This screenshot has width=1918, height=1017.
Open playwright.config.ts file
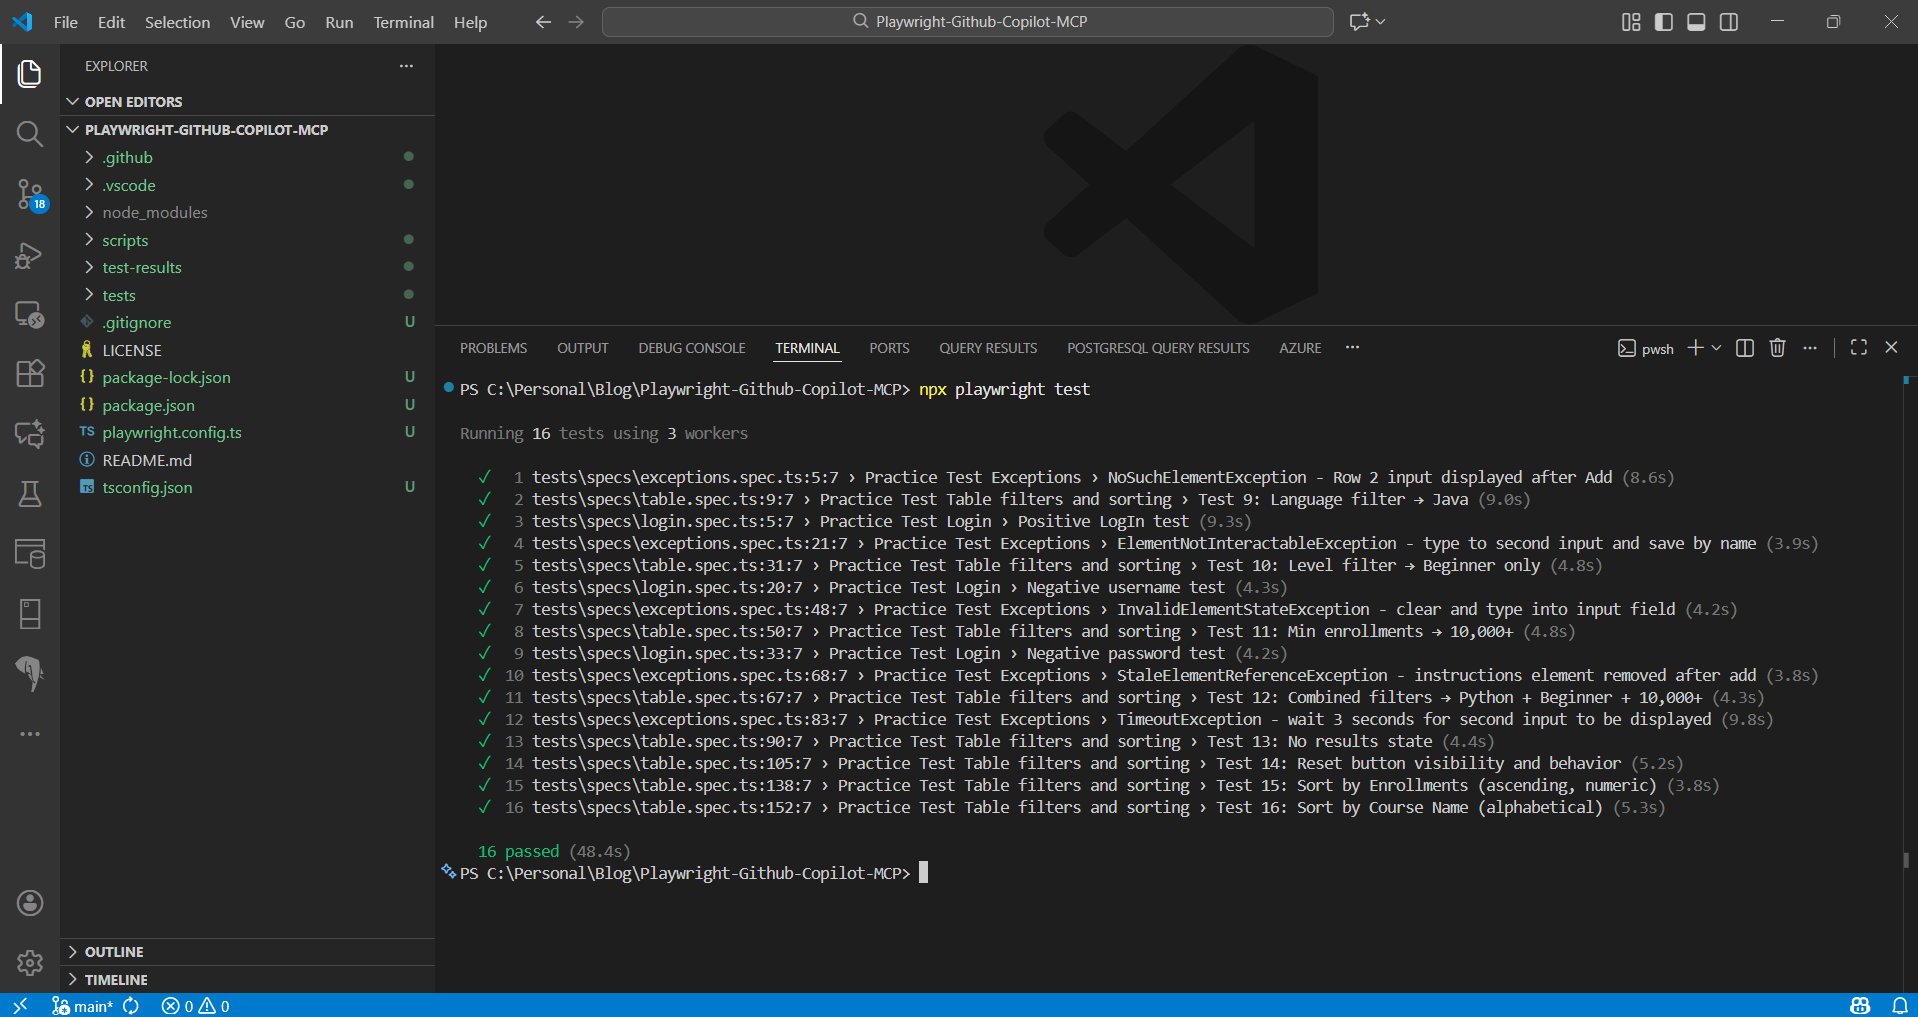[172, 432]
